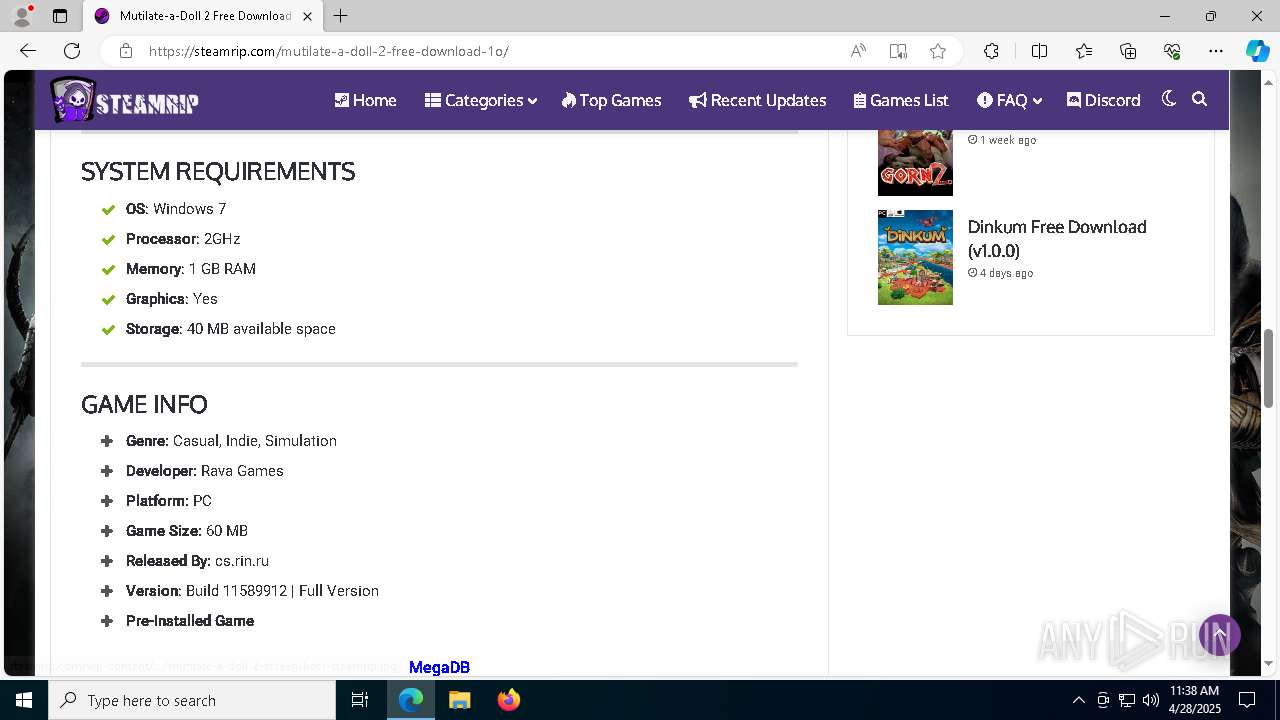Click the '4 days ago' timestamp

click(1001, 273)
